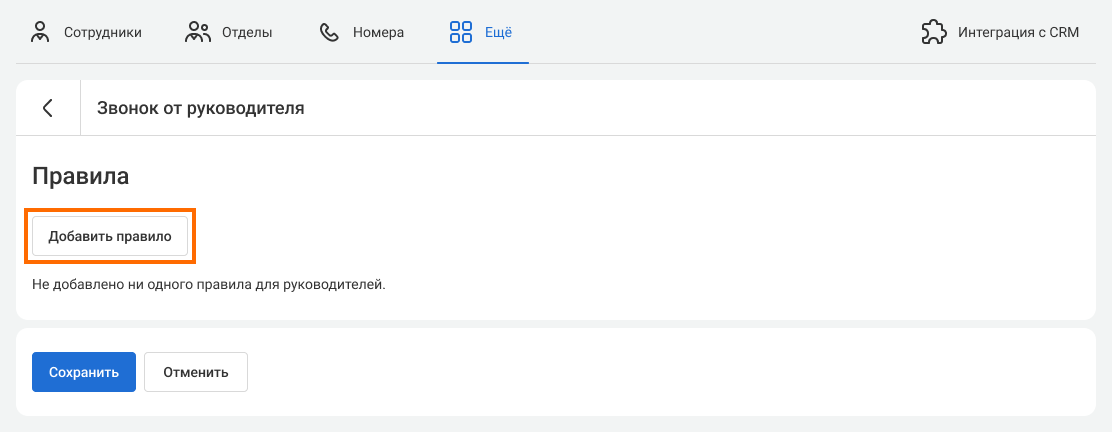
Task: Click the Правила section heading
Action: click(81, 177)
